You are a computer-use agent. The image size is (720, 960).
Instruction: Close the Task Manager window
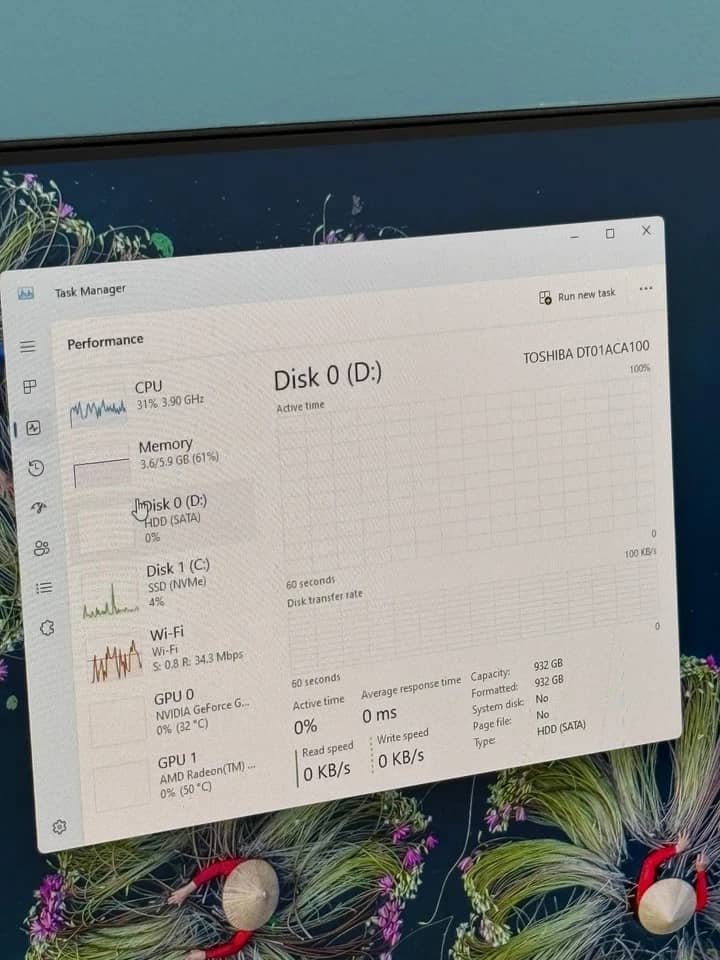[x=646, y=230]
